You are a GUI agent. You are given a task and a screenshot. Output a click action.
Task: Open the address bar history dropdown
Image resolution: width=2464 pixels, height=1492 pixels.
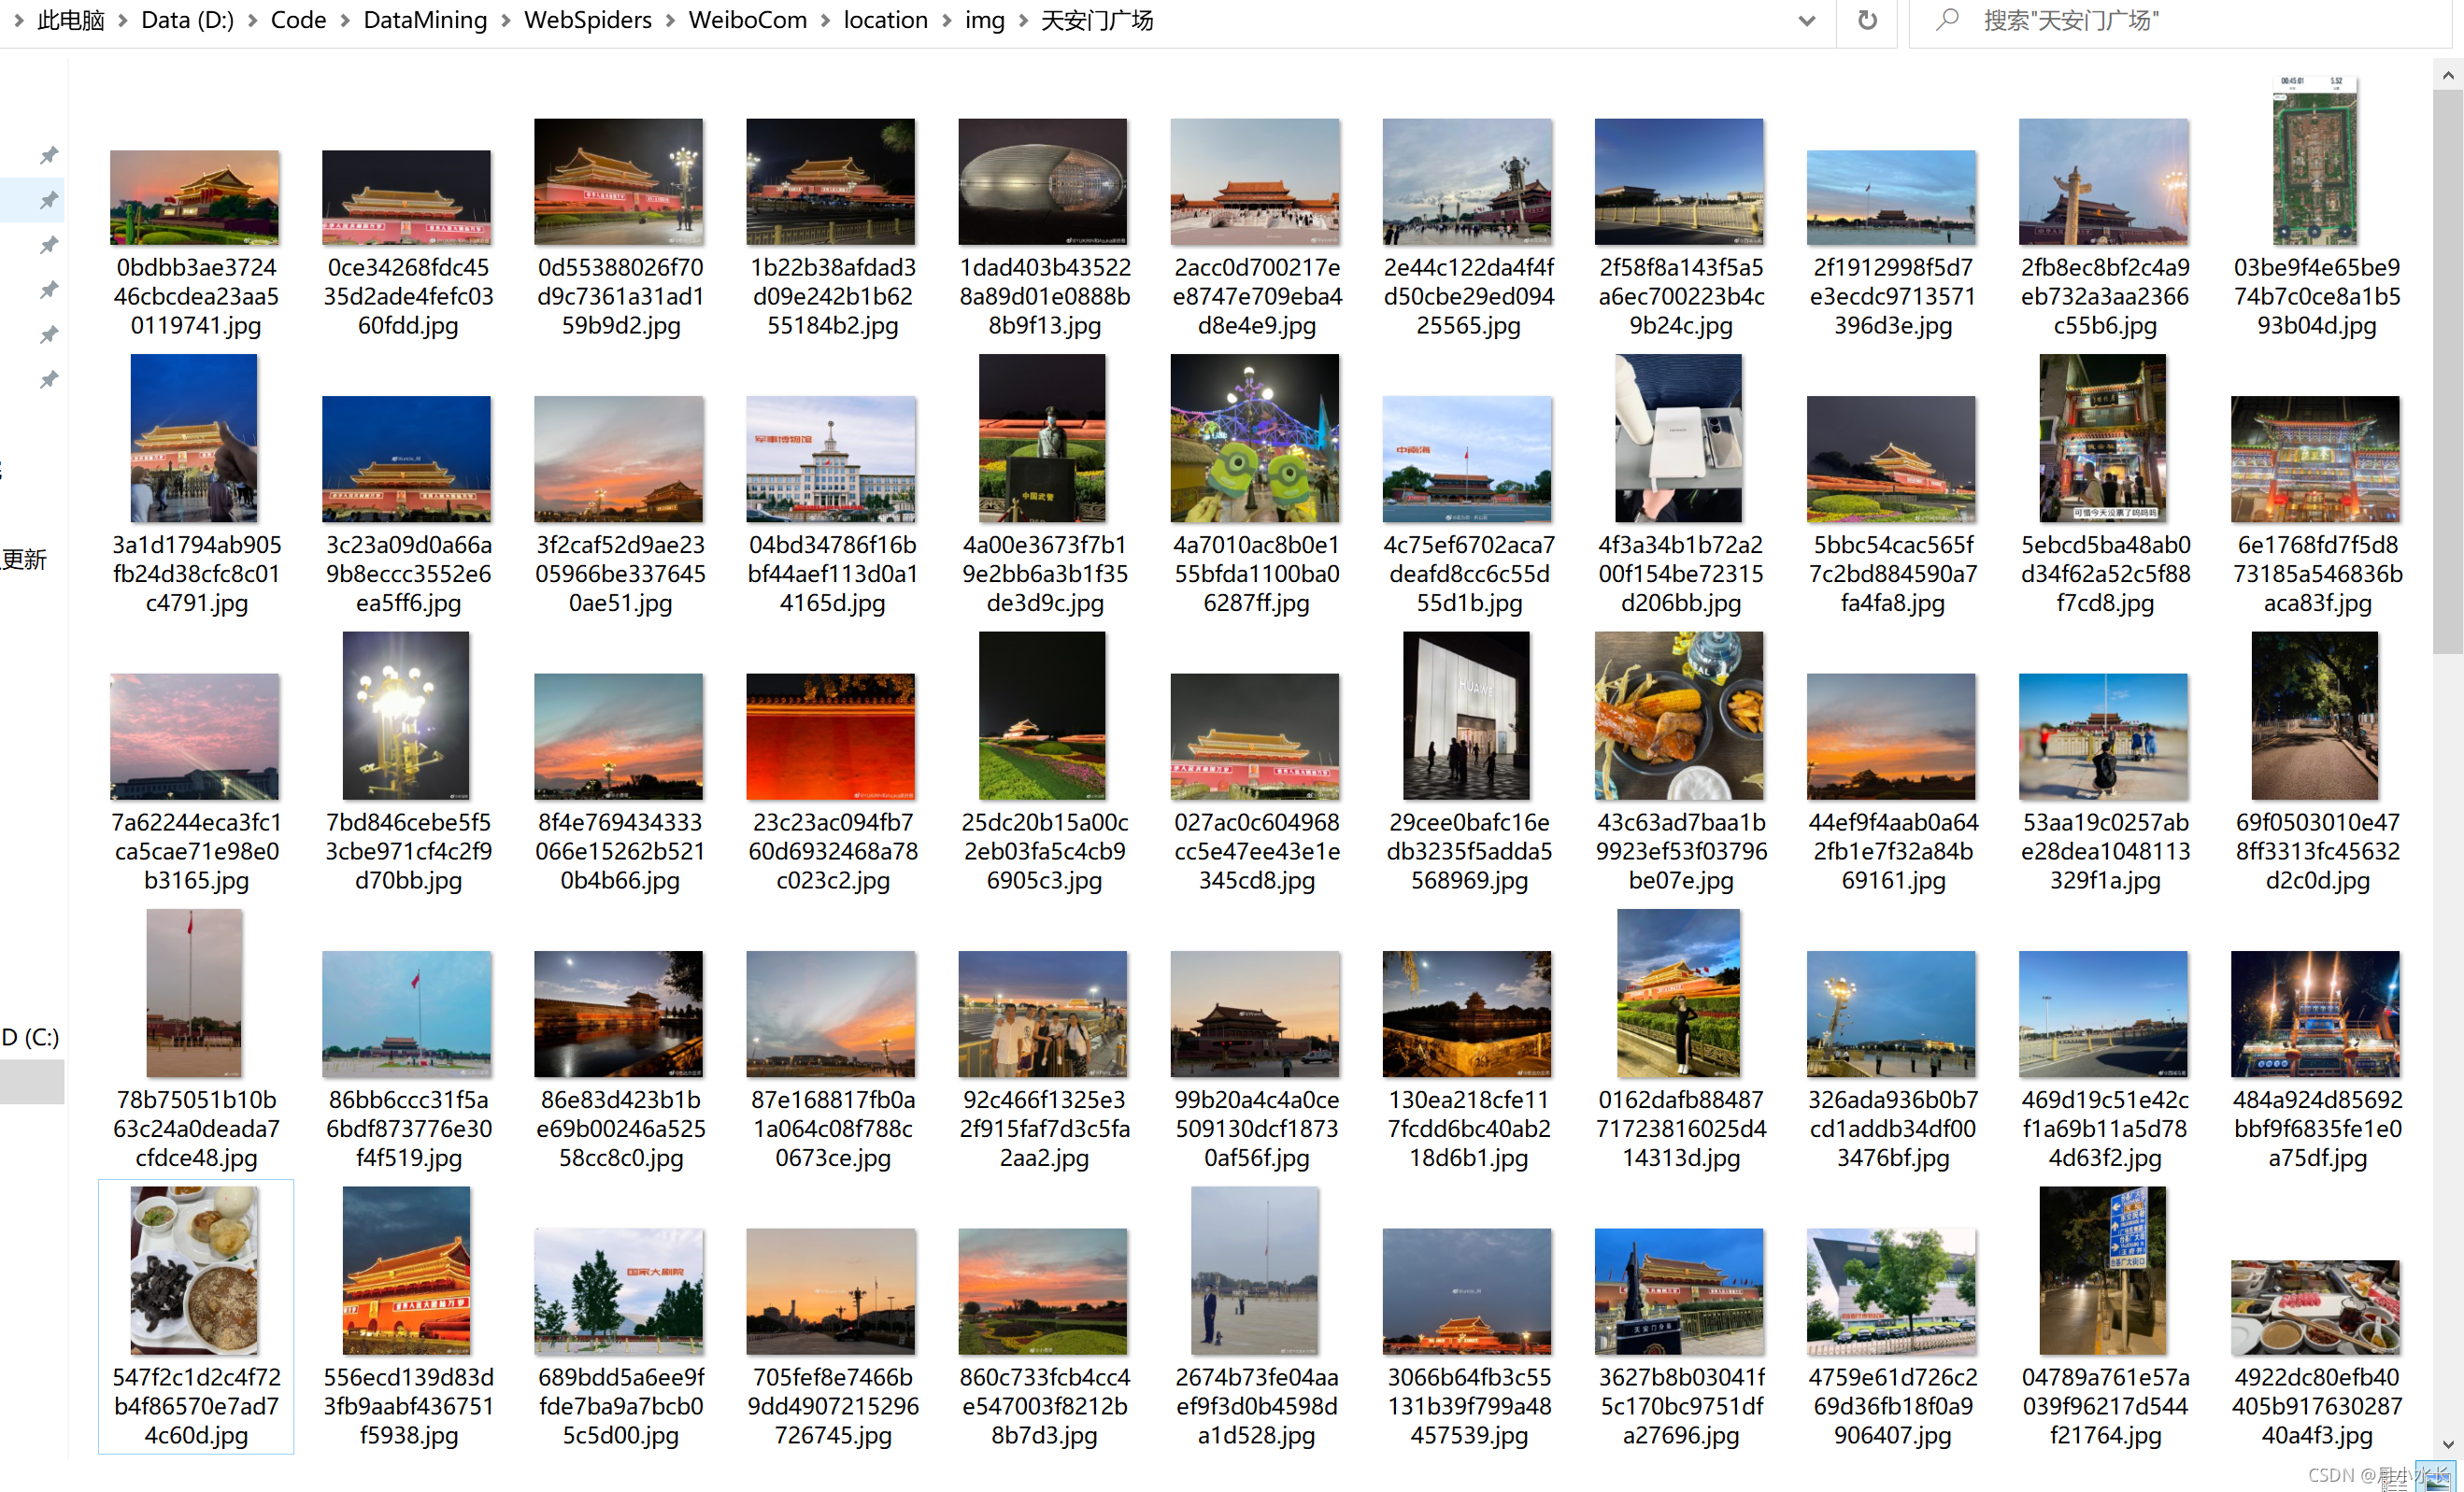(1806, 20)
